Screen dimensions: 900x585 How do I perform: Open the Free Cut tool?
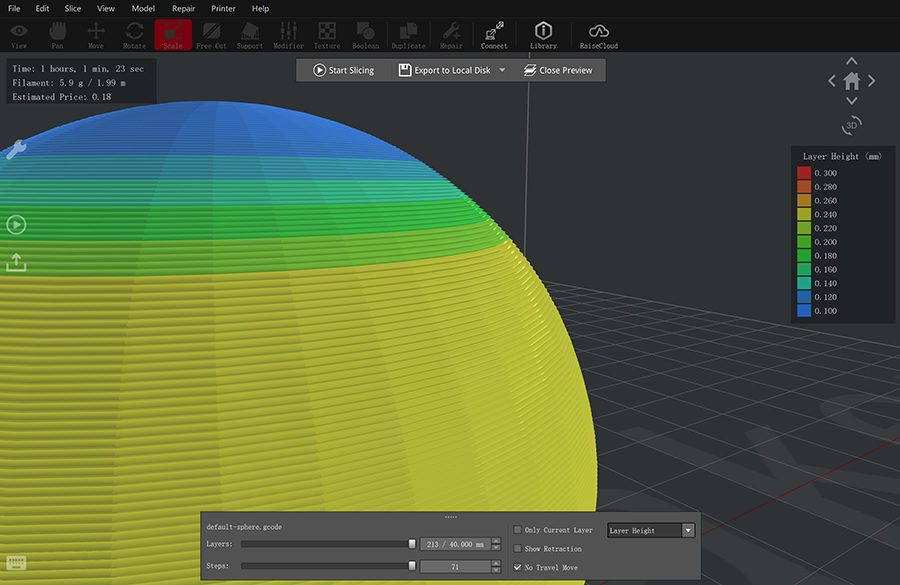tap(211, 33)
